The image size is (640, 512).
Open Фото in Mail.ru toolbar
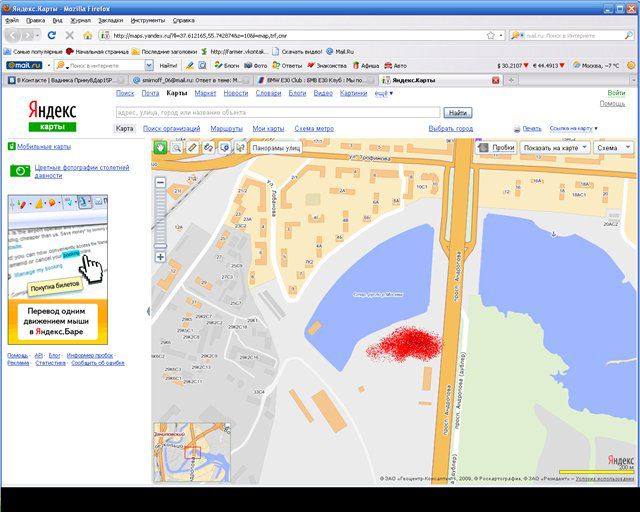coord(256,65)
